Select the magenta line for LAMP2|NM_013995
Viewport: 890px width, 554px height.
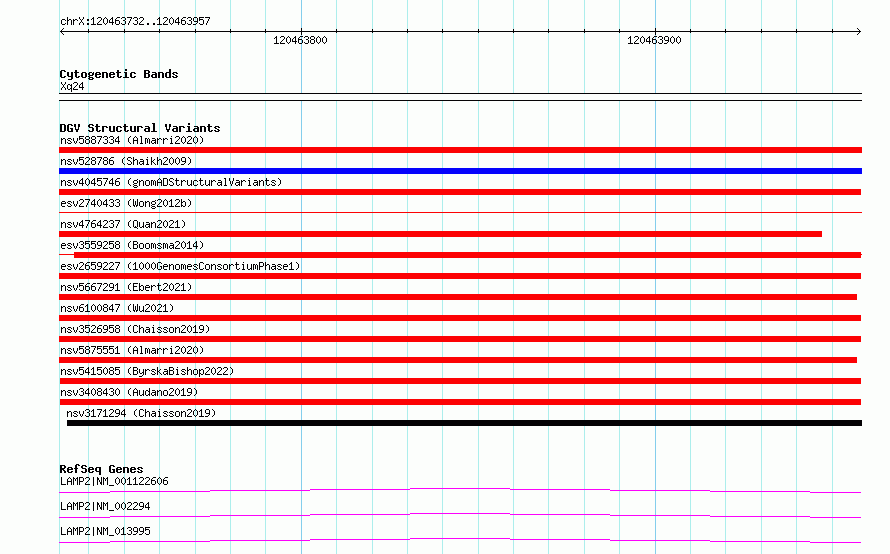(460, 540)
